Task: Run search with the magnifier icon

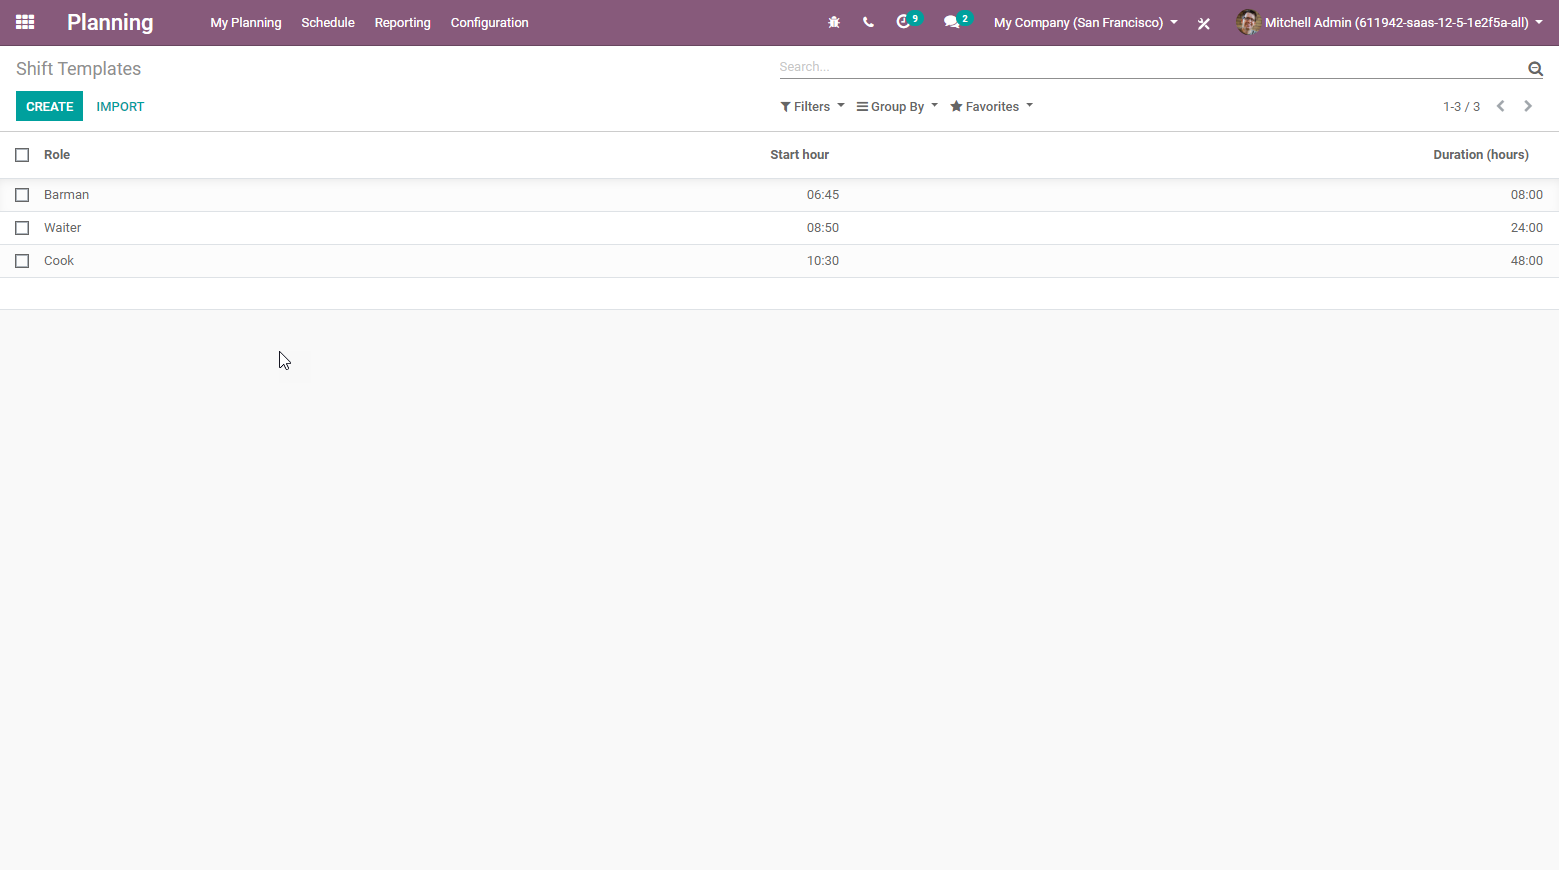Action: (x=1535, y=68)
